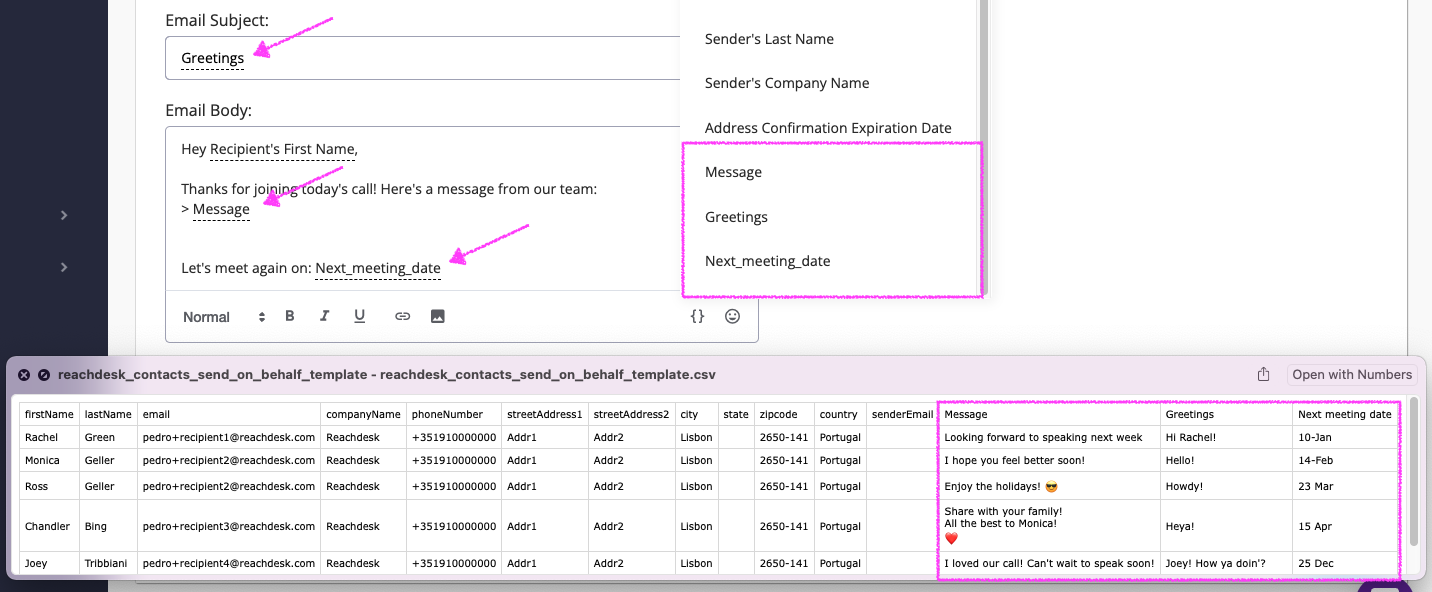
Task: Open the emoji picker
Action: click(x=733, y=316)
